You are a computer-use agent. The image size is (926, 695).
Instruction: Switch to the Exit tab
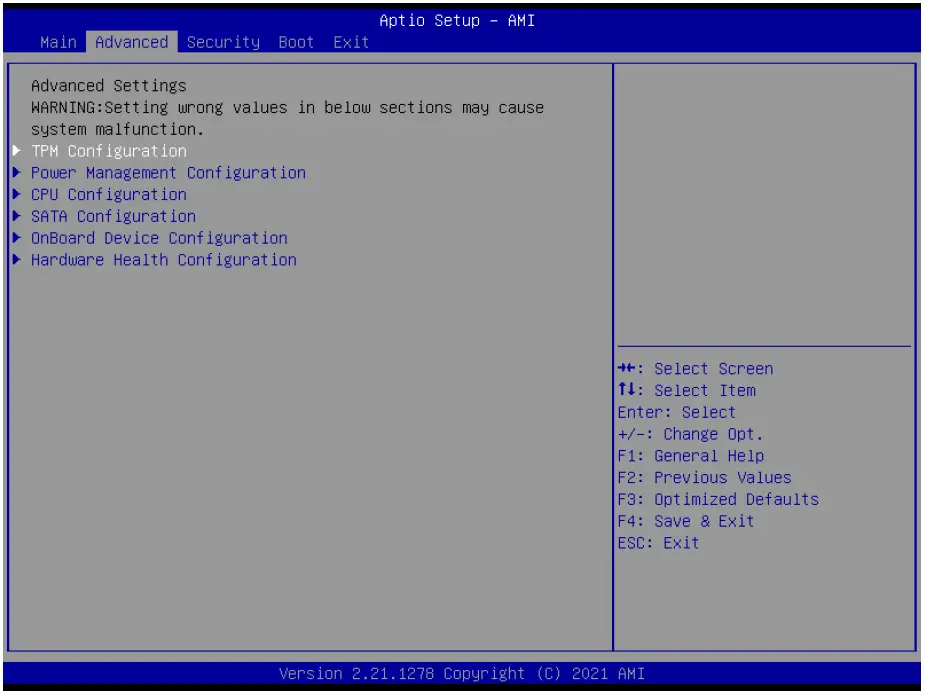point(349,42)
